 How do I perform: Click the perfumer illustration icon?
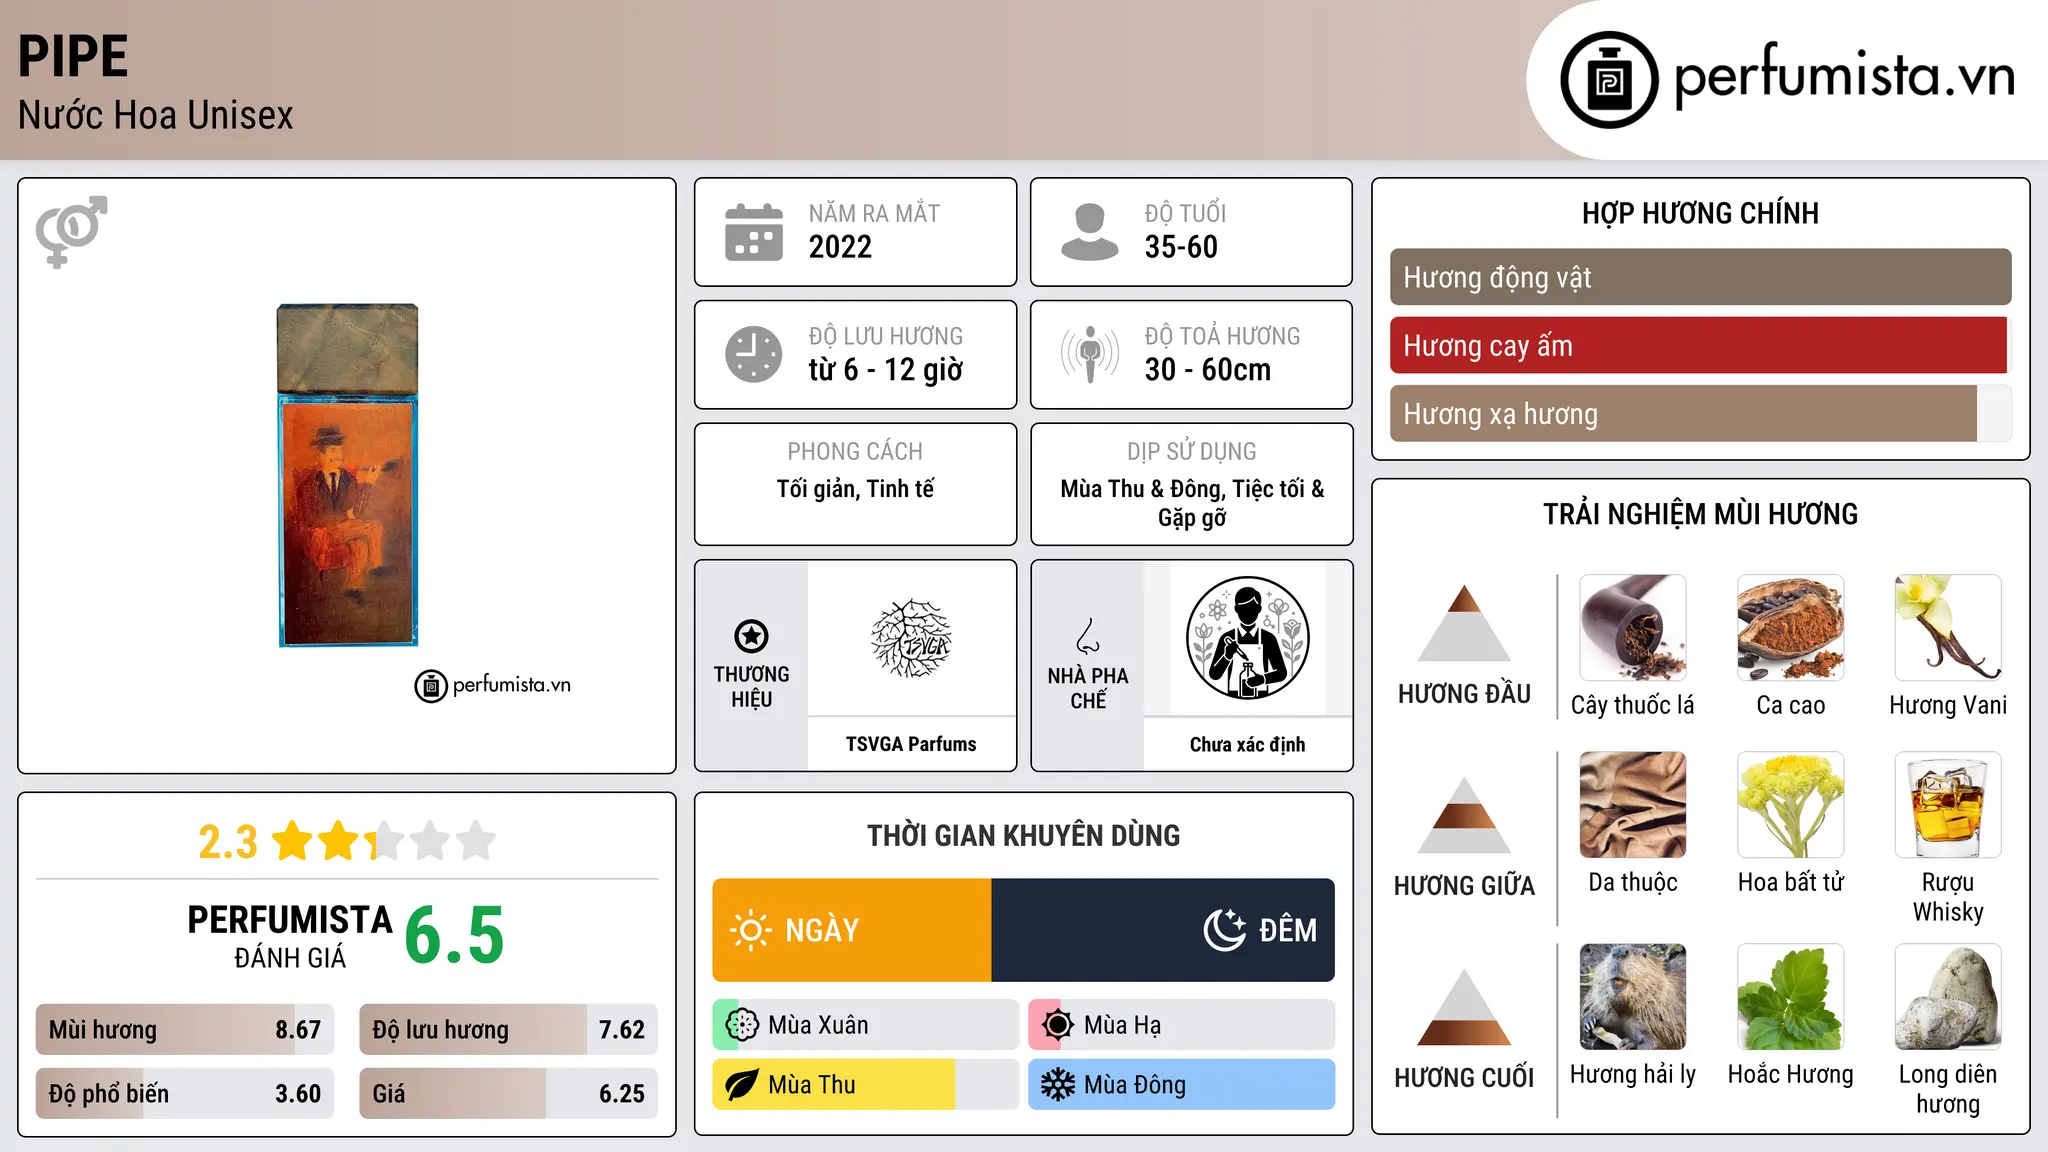pos(1247,638)
